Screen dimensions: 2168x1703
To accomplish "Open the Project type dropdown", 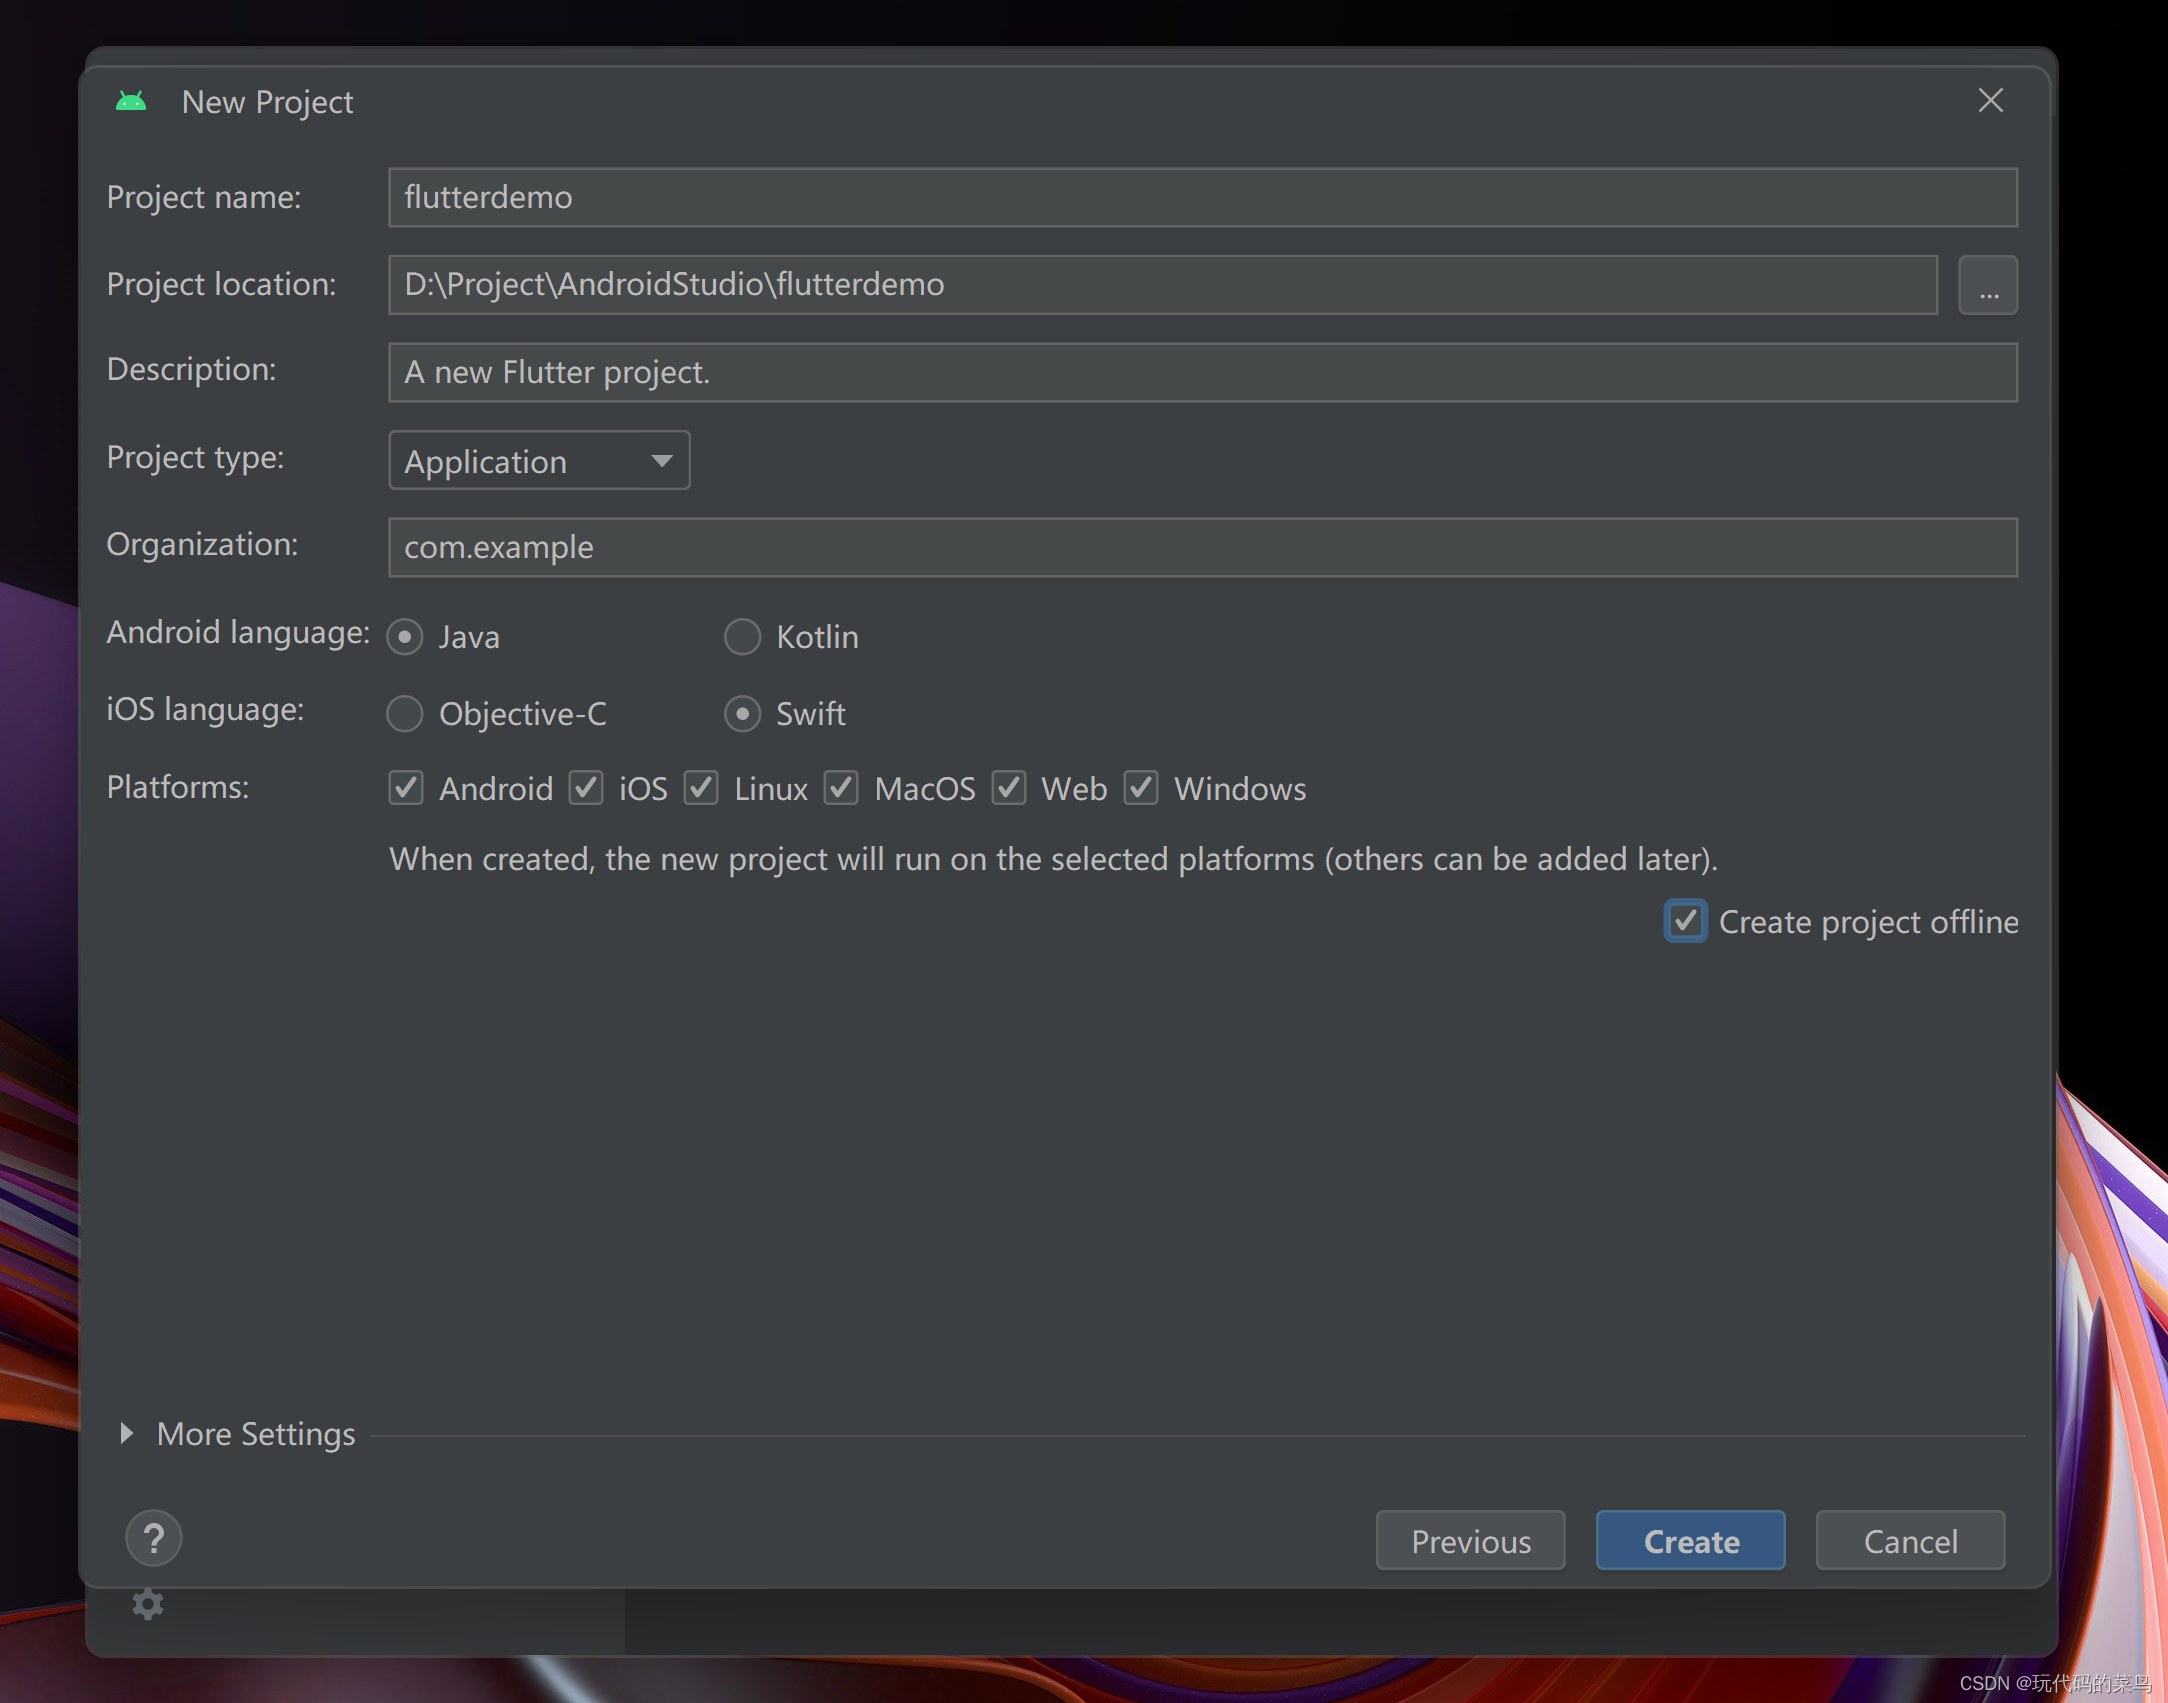I will point(539,461).
